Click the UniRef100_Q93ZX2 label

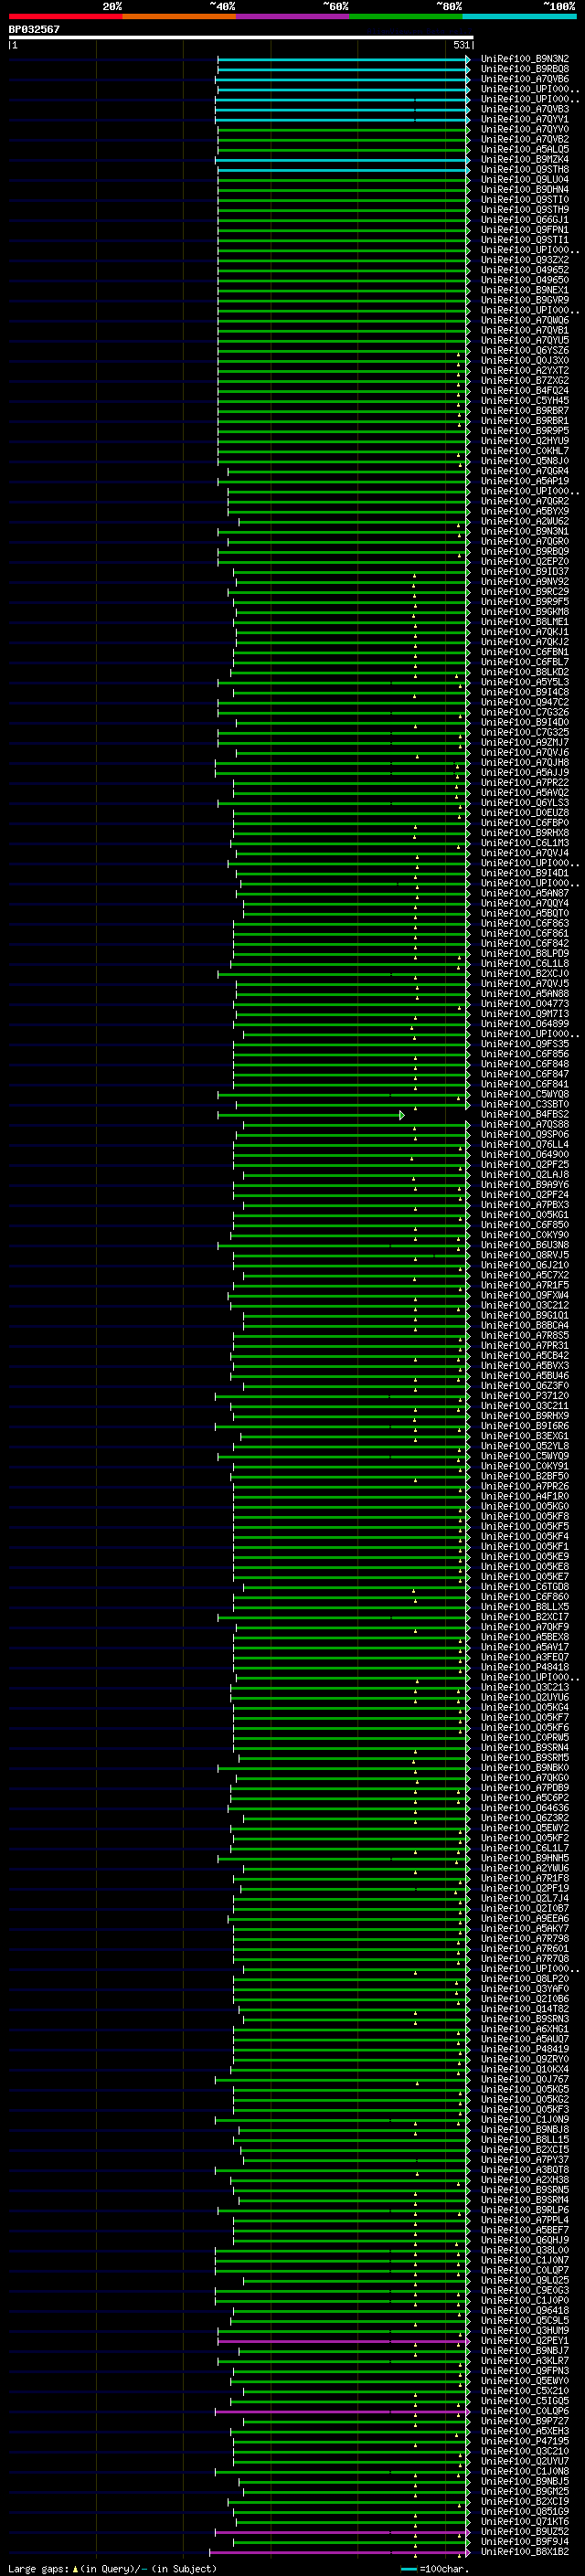click(x=525, y=260)
